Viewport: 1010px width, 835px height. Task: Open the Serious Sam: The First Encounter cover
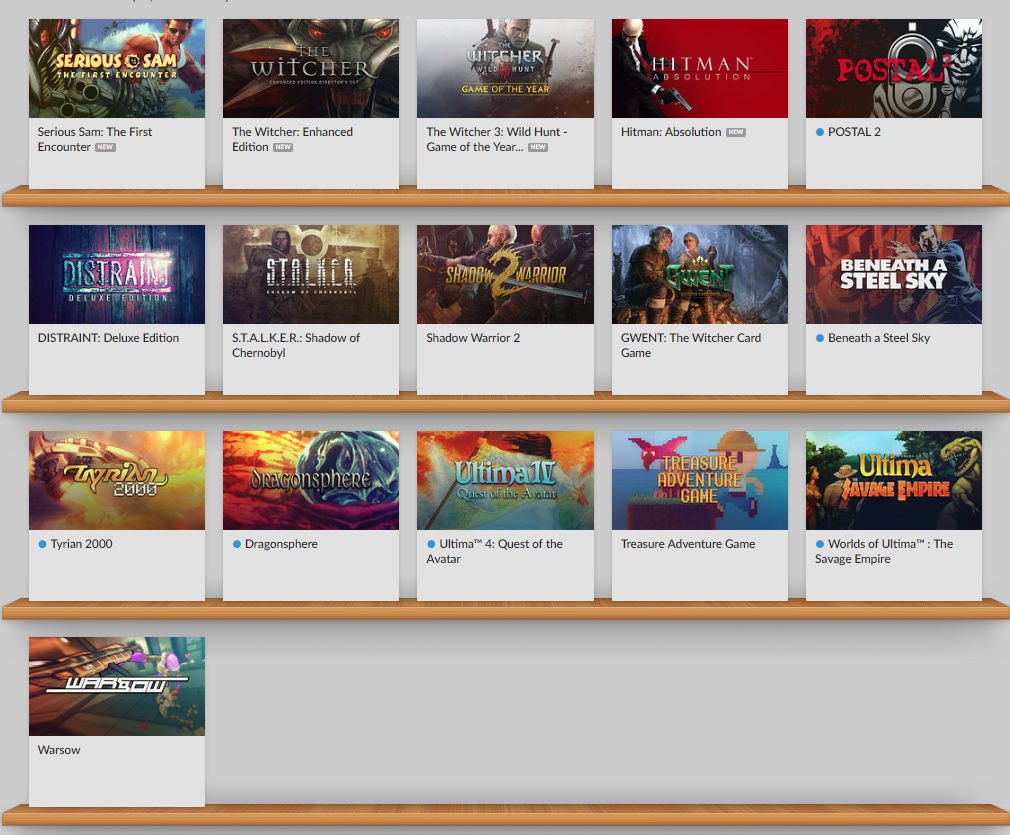pyautogui.click(x=117, y=68)
